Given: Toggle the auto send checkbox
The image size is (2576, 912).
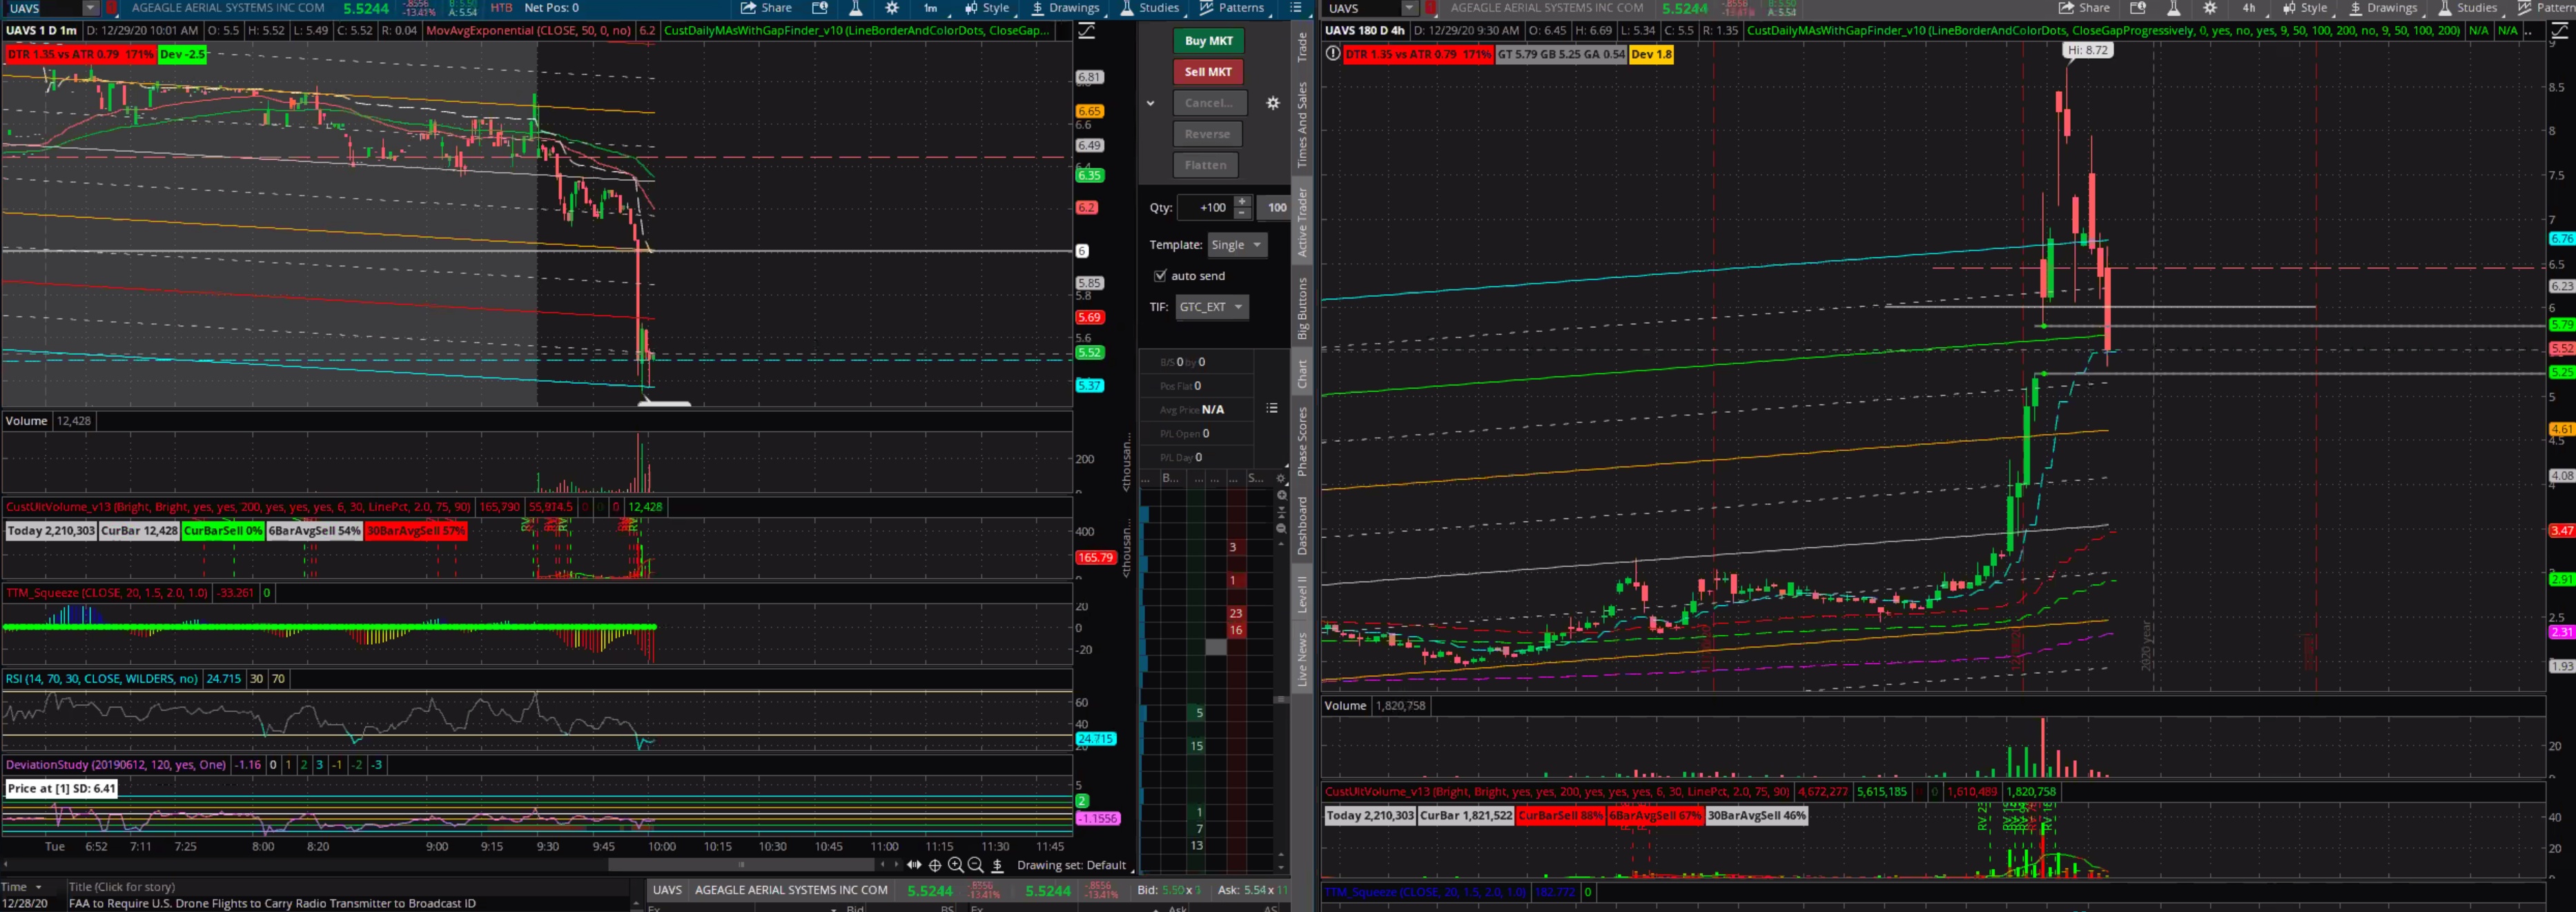Looking at the screenshot, I should click(1160, 276).
